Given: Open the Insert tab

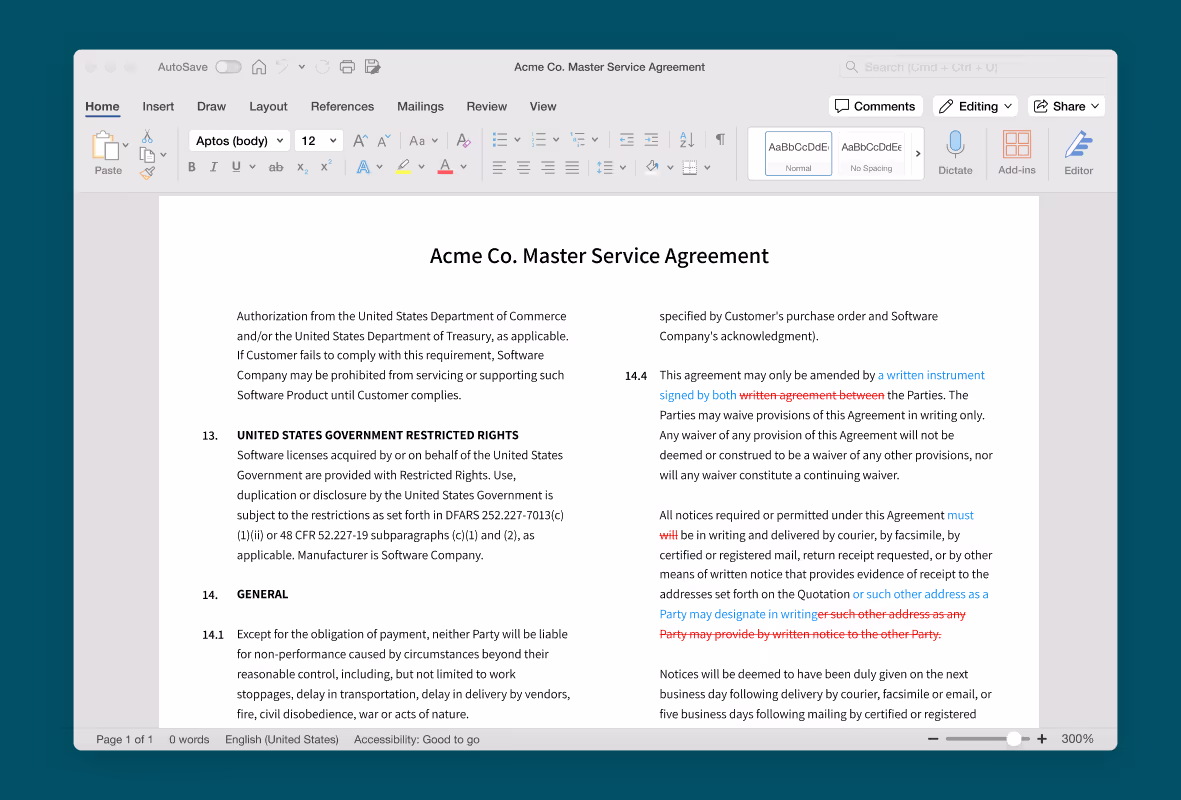Looking at the screenshot, I should coord(158,107).
